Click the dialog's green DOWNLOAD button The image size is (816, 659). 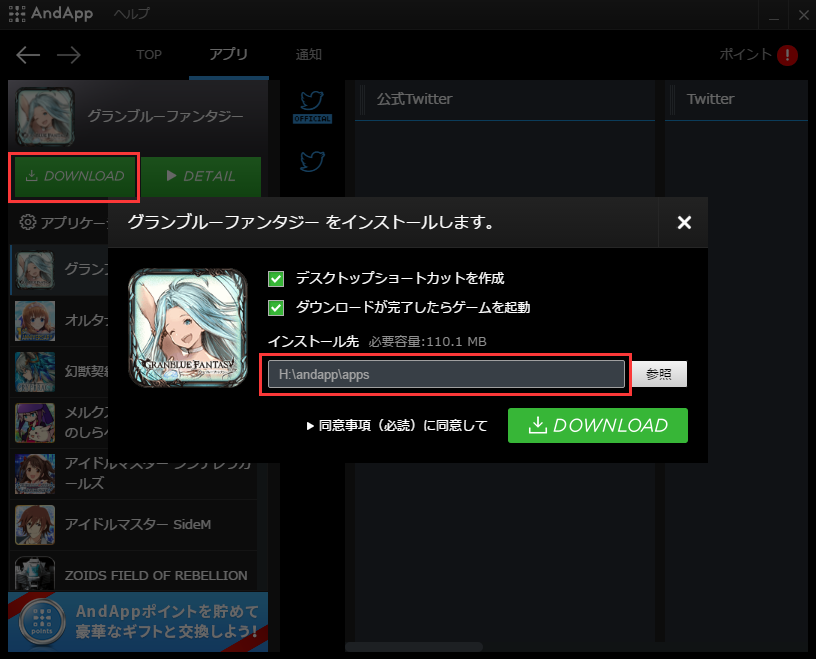[598, 426]
